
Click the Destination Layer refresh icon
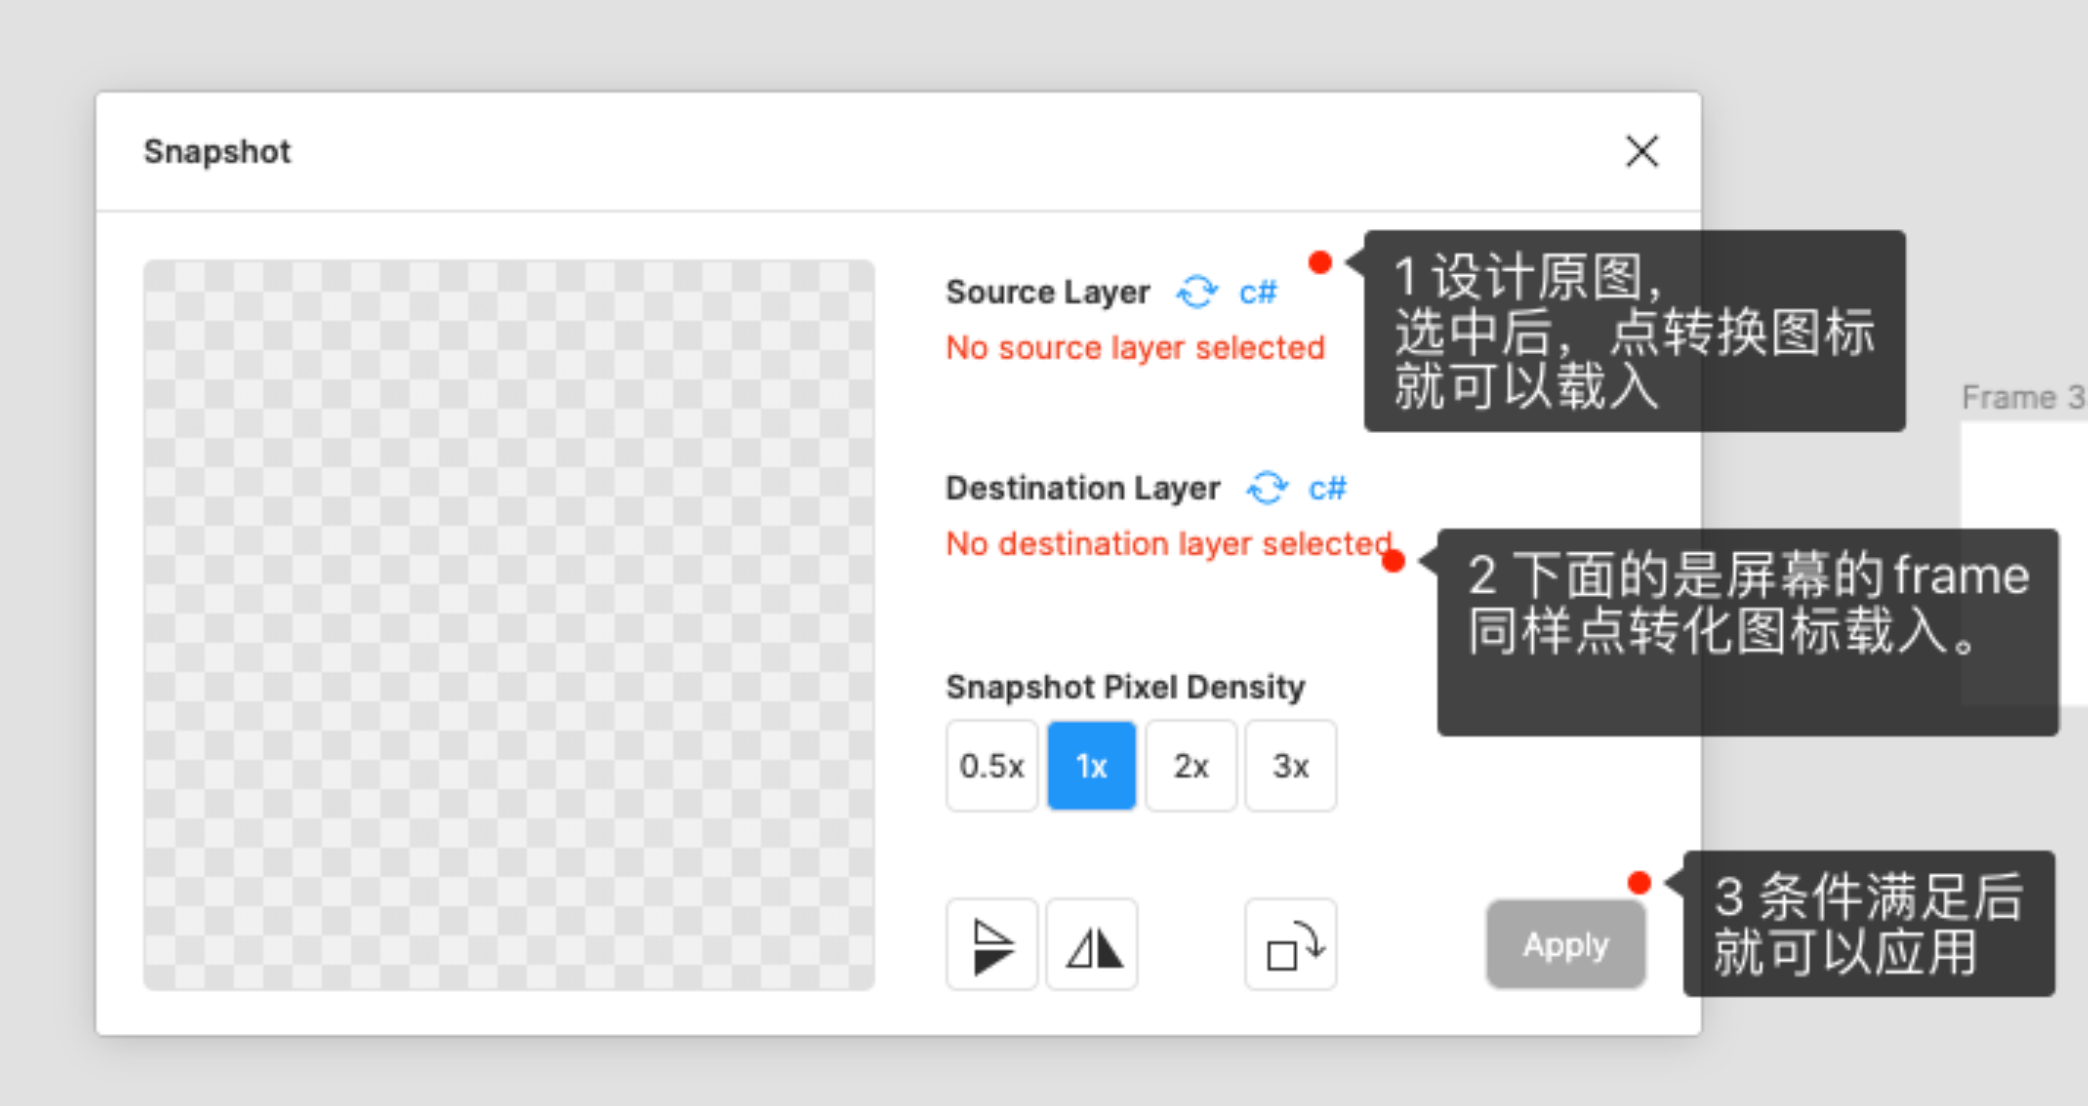point(1266,488)
